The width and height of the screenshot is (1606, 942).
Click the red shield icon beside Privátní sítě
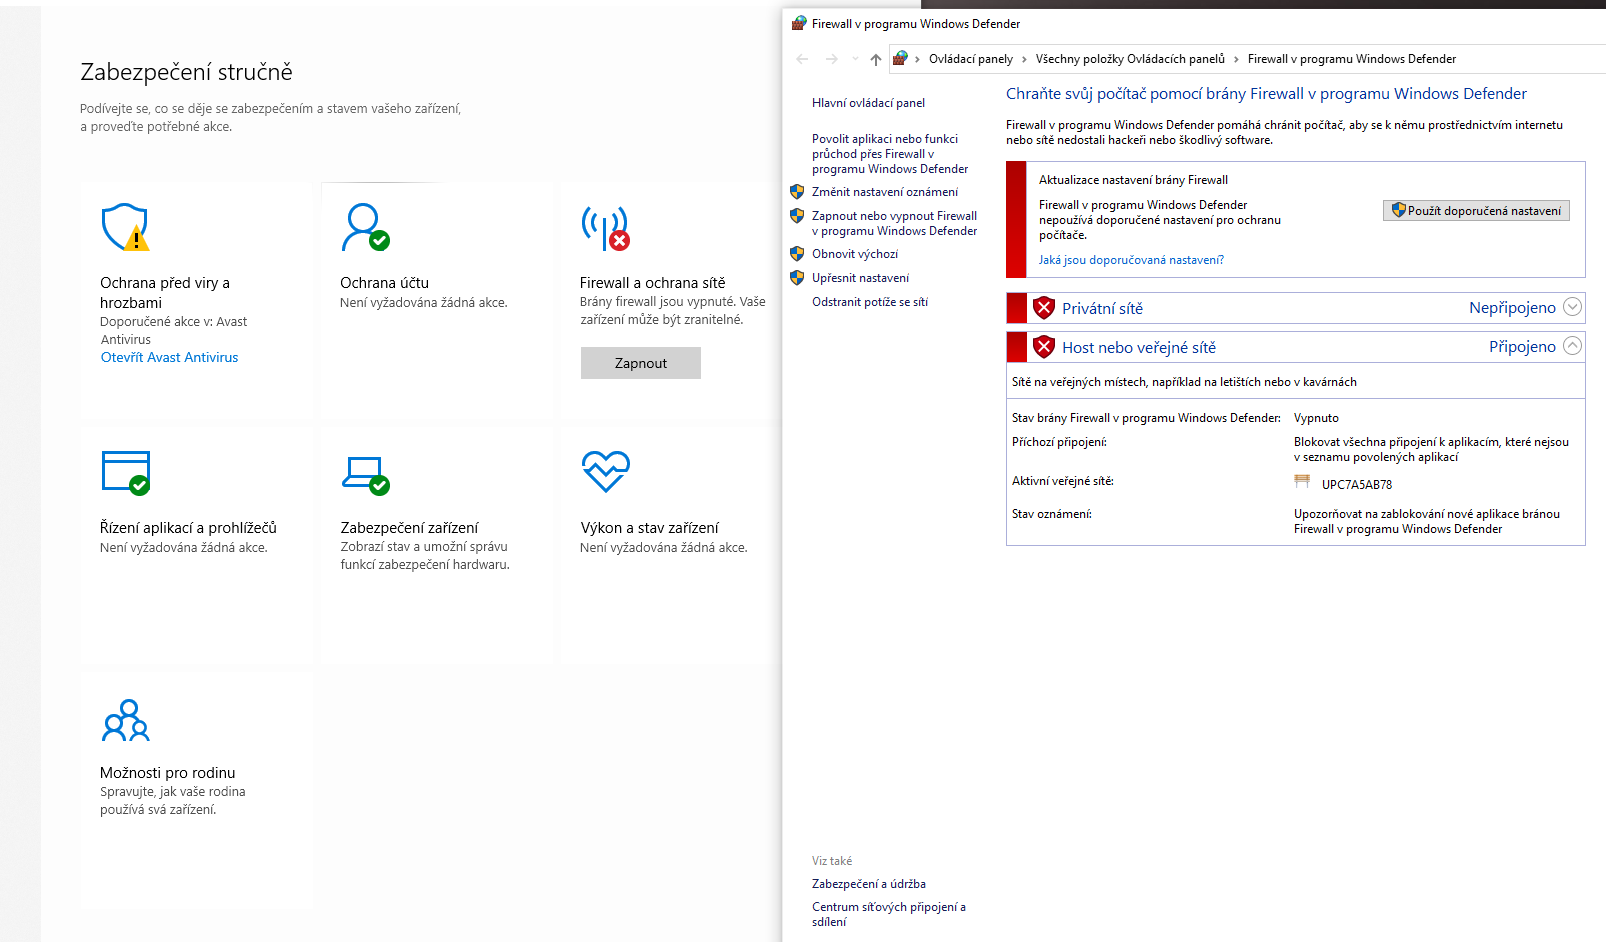1044,308
